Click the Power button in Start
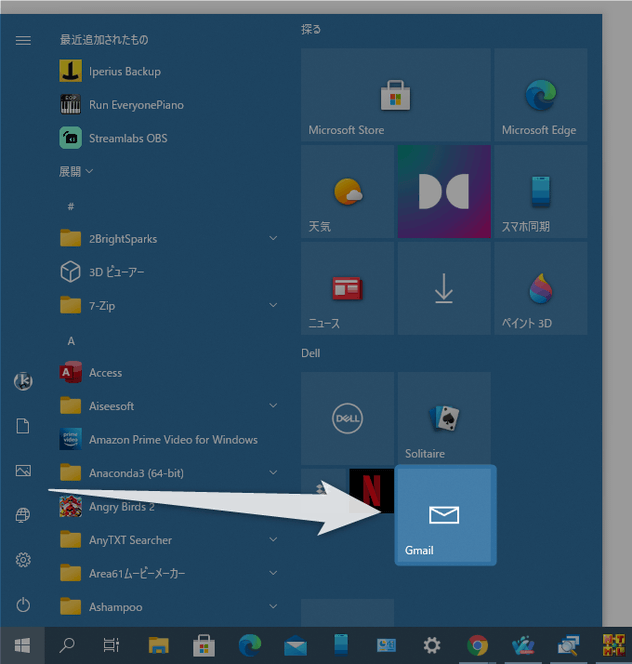Viewport: 632px width, 664px height. coord(23,605)
